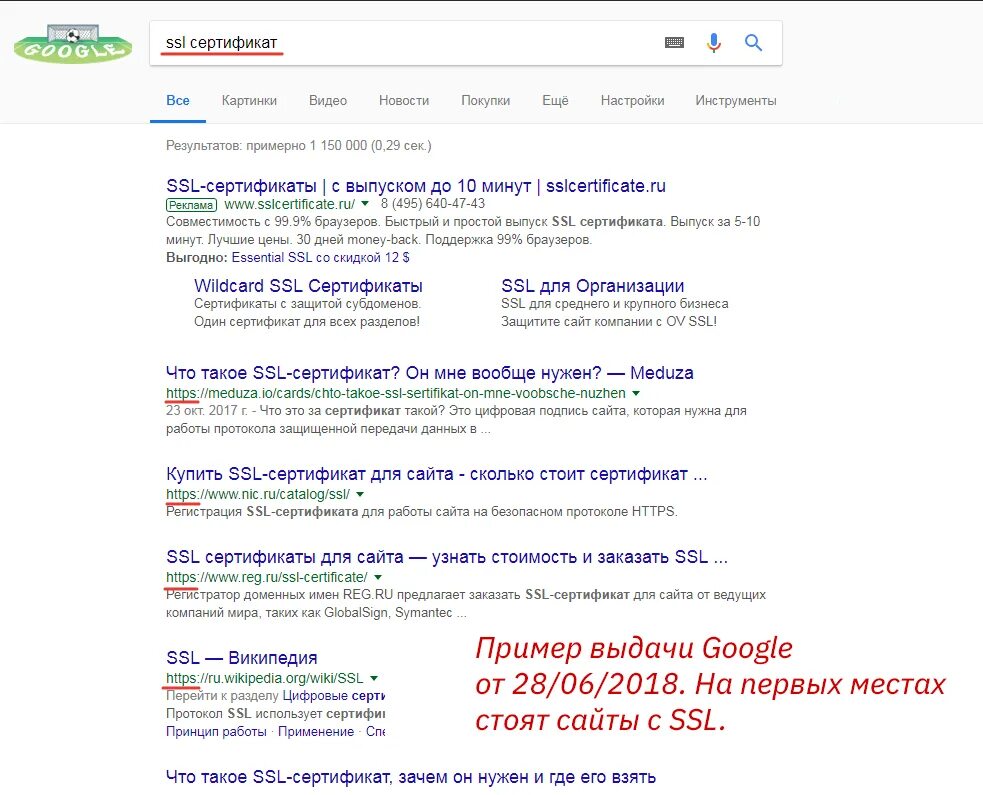Open the on-screen keyboard icon
Image resolution: width=983 pixels, height=795 pixels.
tap(674, 43)
